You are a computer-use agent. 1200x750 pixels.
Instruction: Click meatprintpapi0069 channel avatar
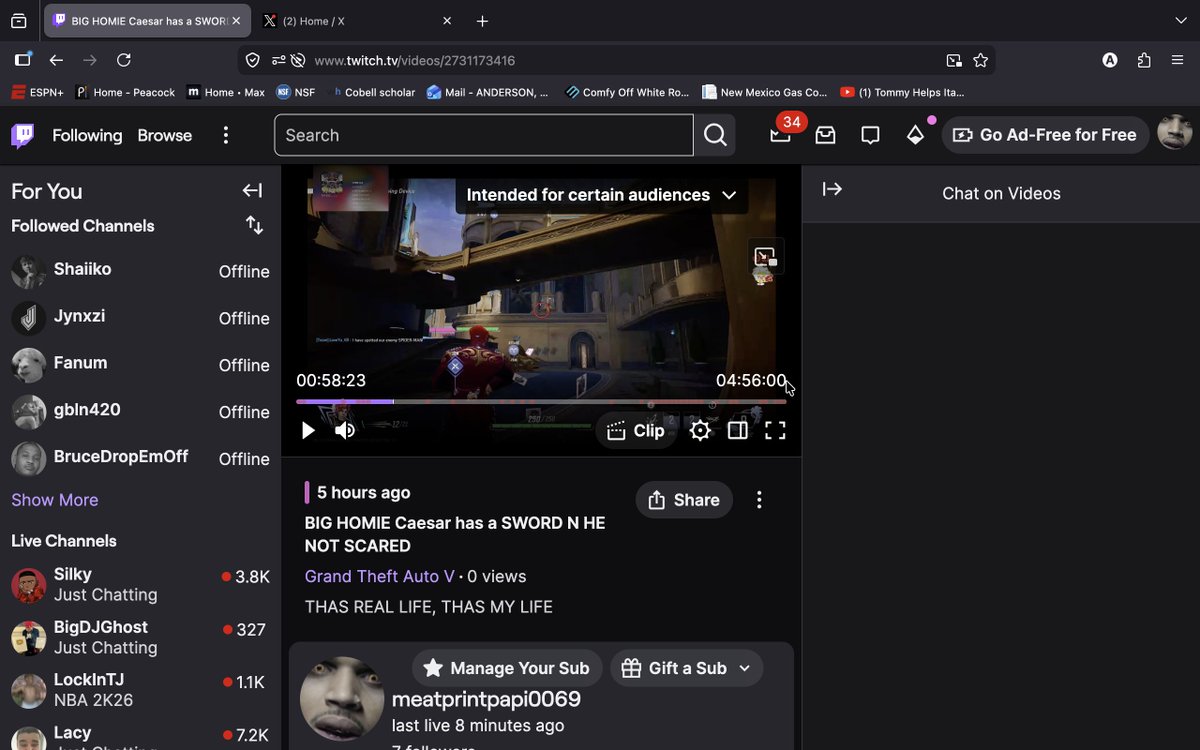tap(342, 698)
